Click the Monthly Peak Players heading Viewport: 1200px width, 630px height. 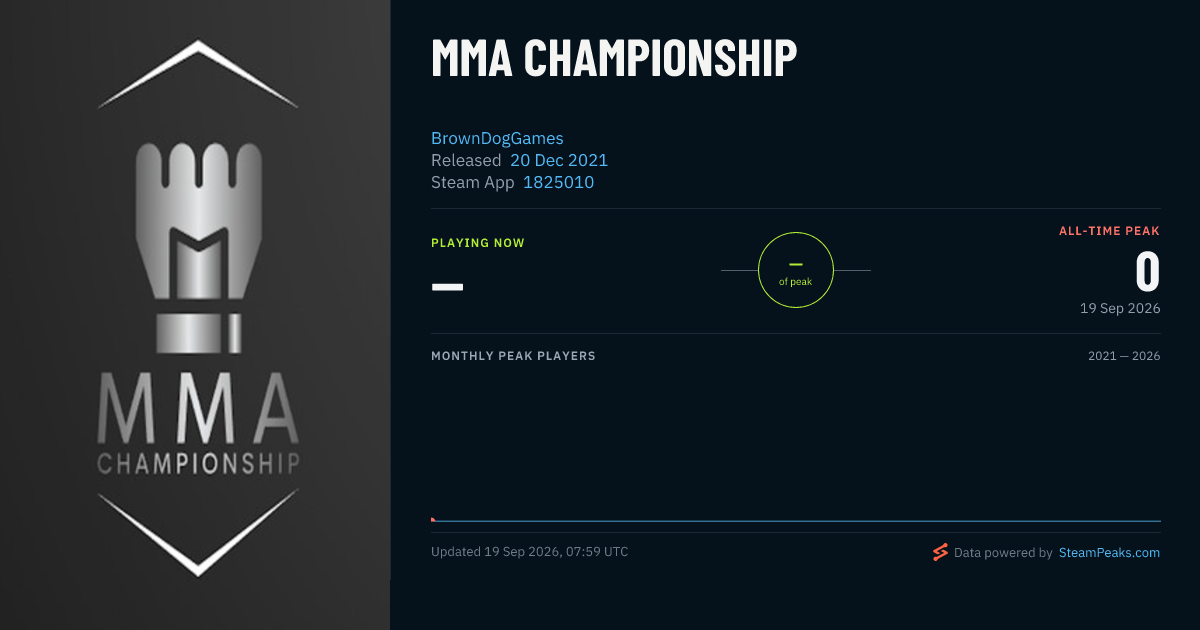tap(513, 356)
